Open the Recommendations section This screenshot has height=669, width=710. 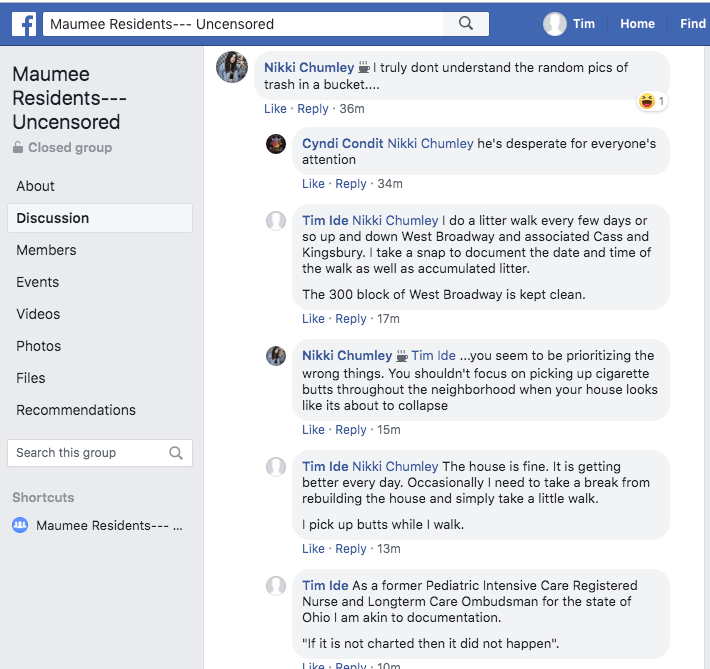(76, 410)
